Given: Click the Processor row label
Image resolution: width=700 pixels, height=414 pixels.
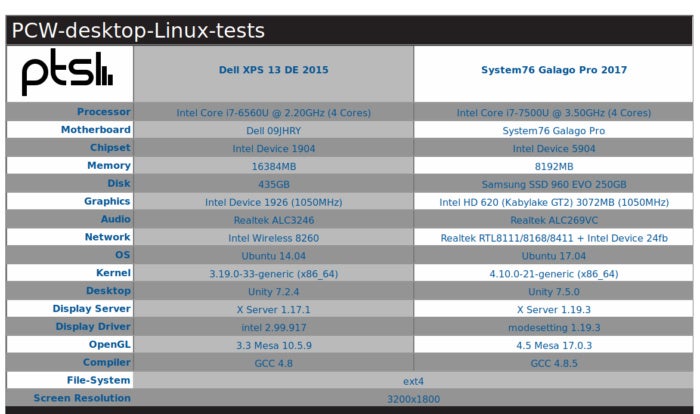Looking at the screenshot, I should (104, 112).
